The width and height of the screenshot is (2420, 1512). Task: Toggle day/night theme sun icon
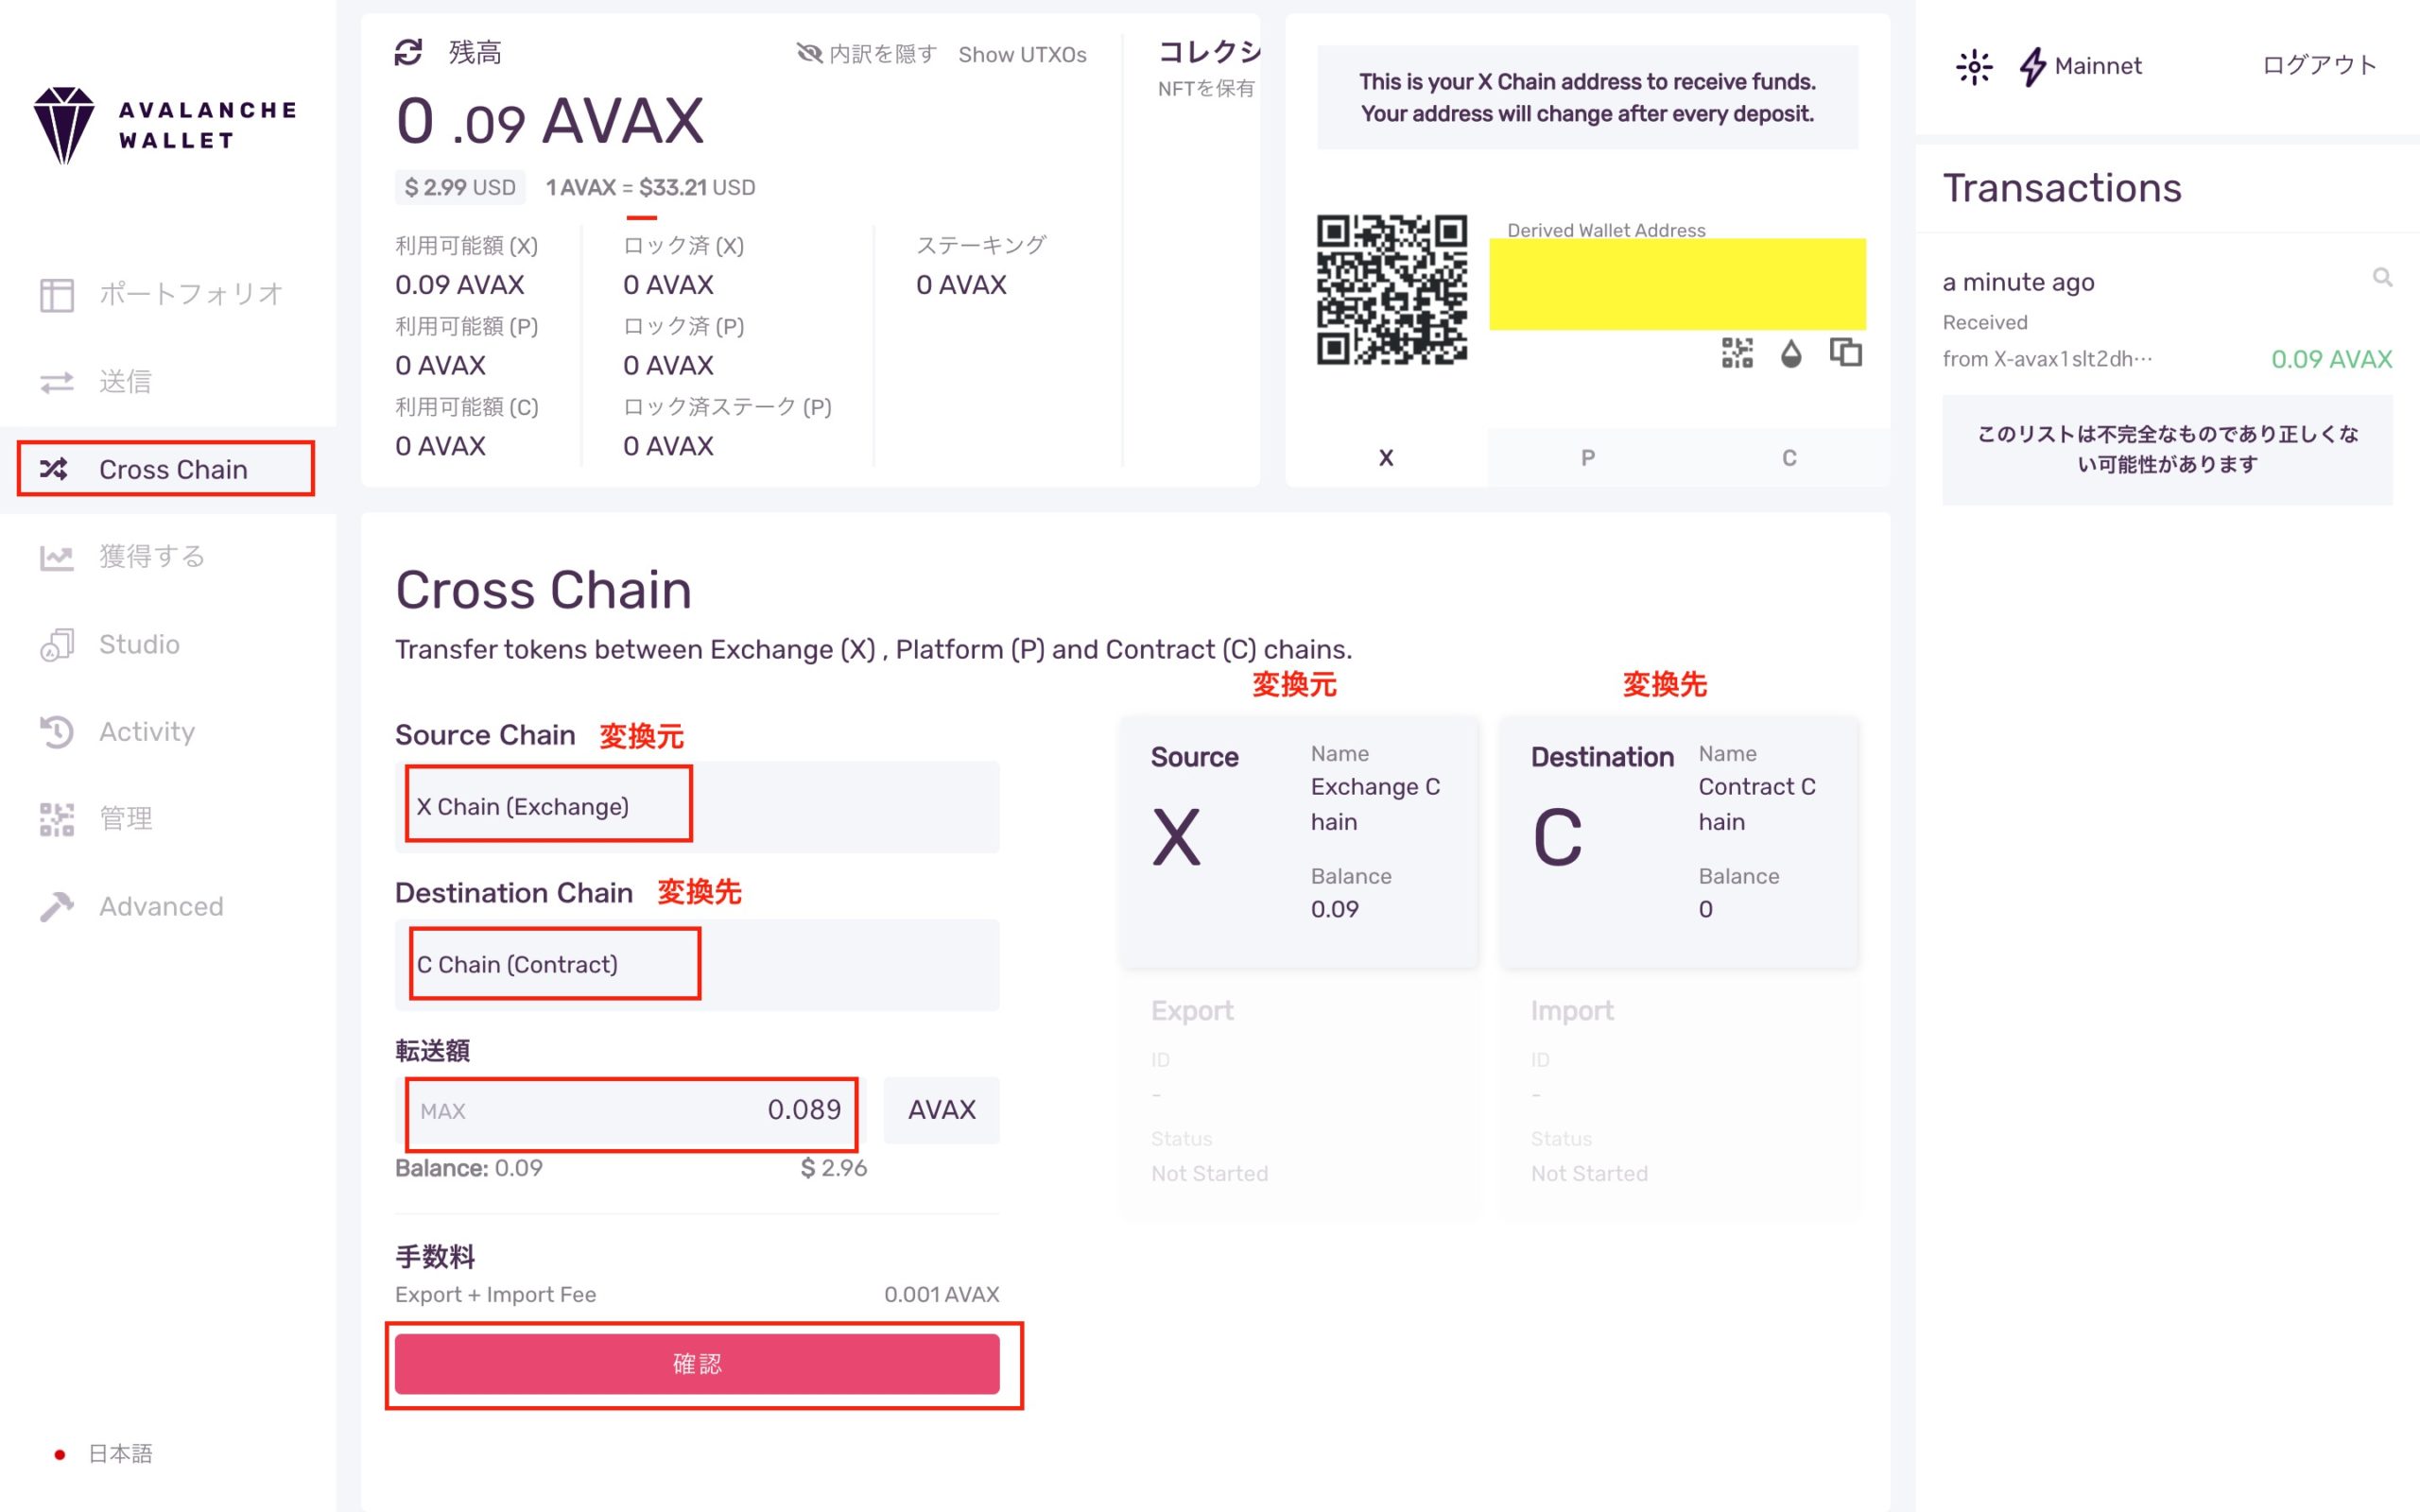(1974, 67)
